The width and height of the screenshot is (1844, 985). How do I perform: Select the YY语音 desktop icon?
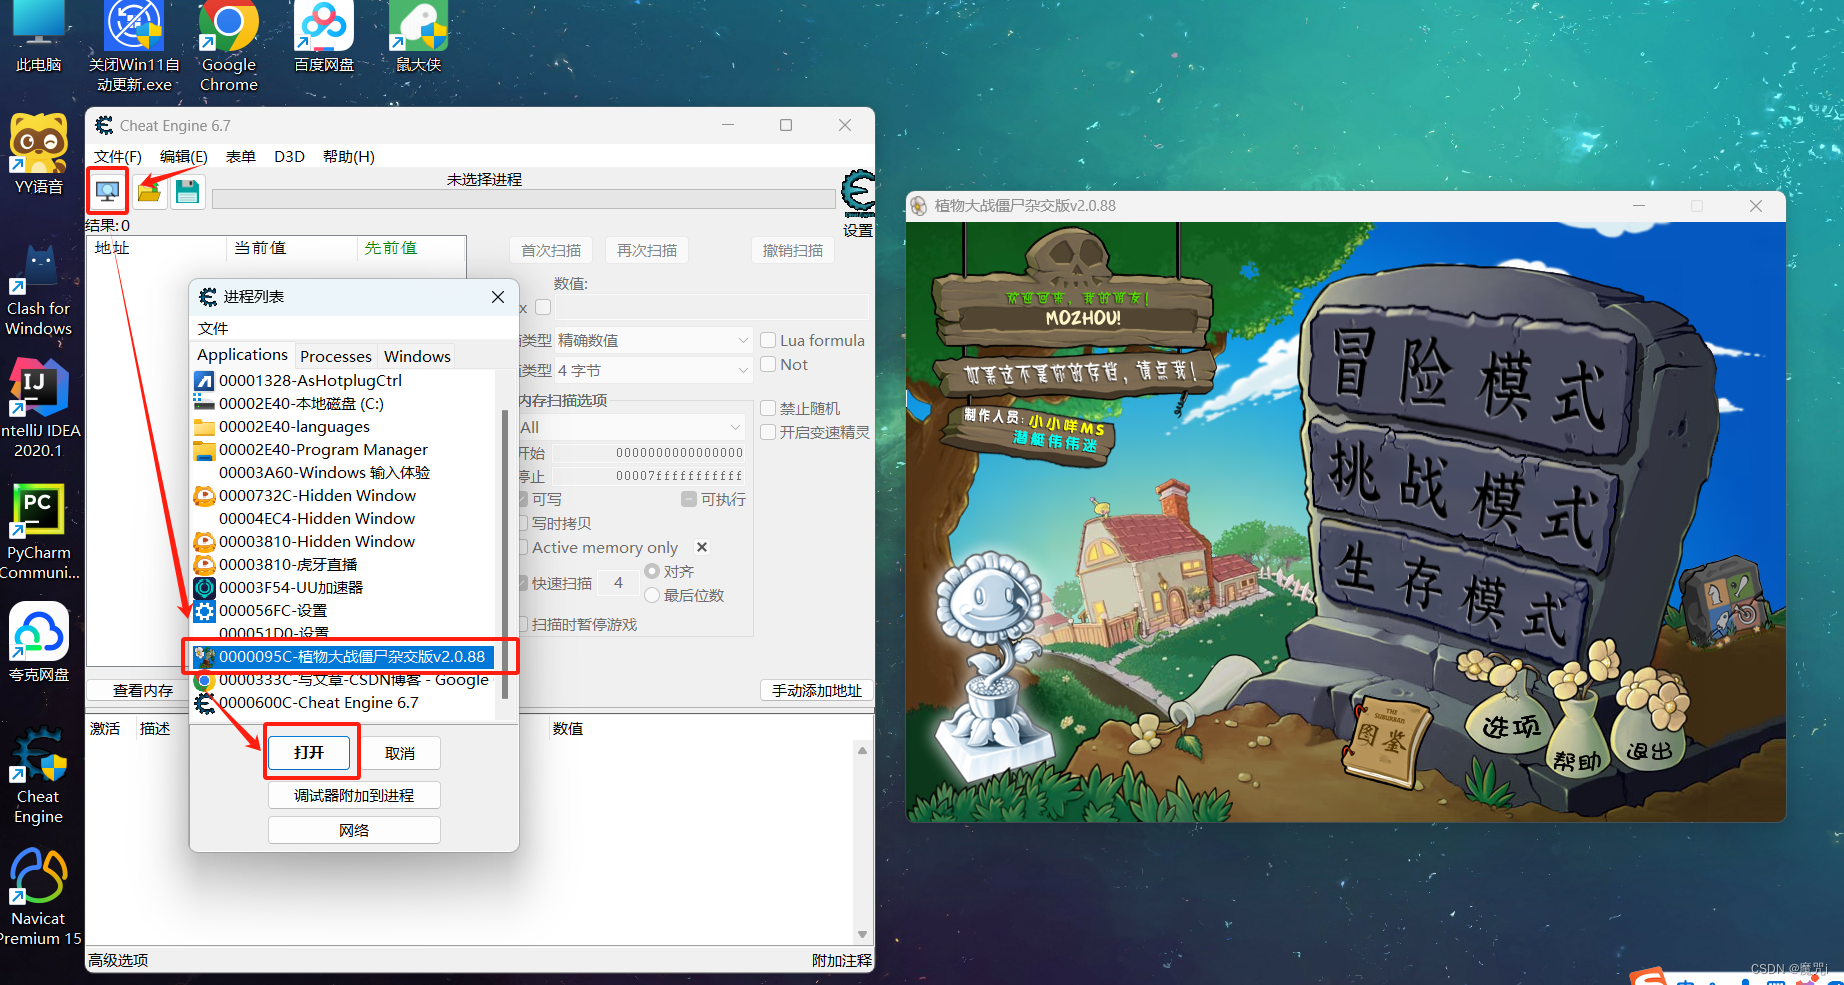coord(38,153)
